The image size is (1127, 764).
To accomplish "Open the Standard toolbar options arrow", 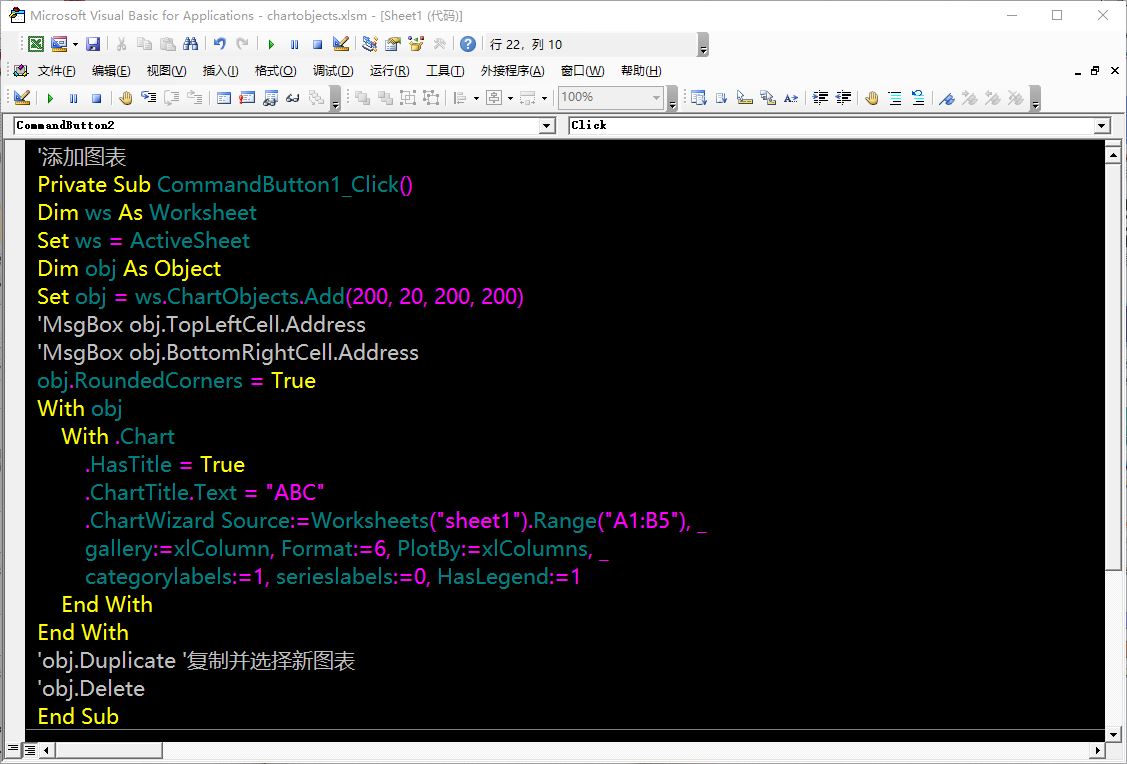I will pyautogui.click(x=703, y=45).
